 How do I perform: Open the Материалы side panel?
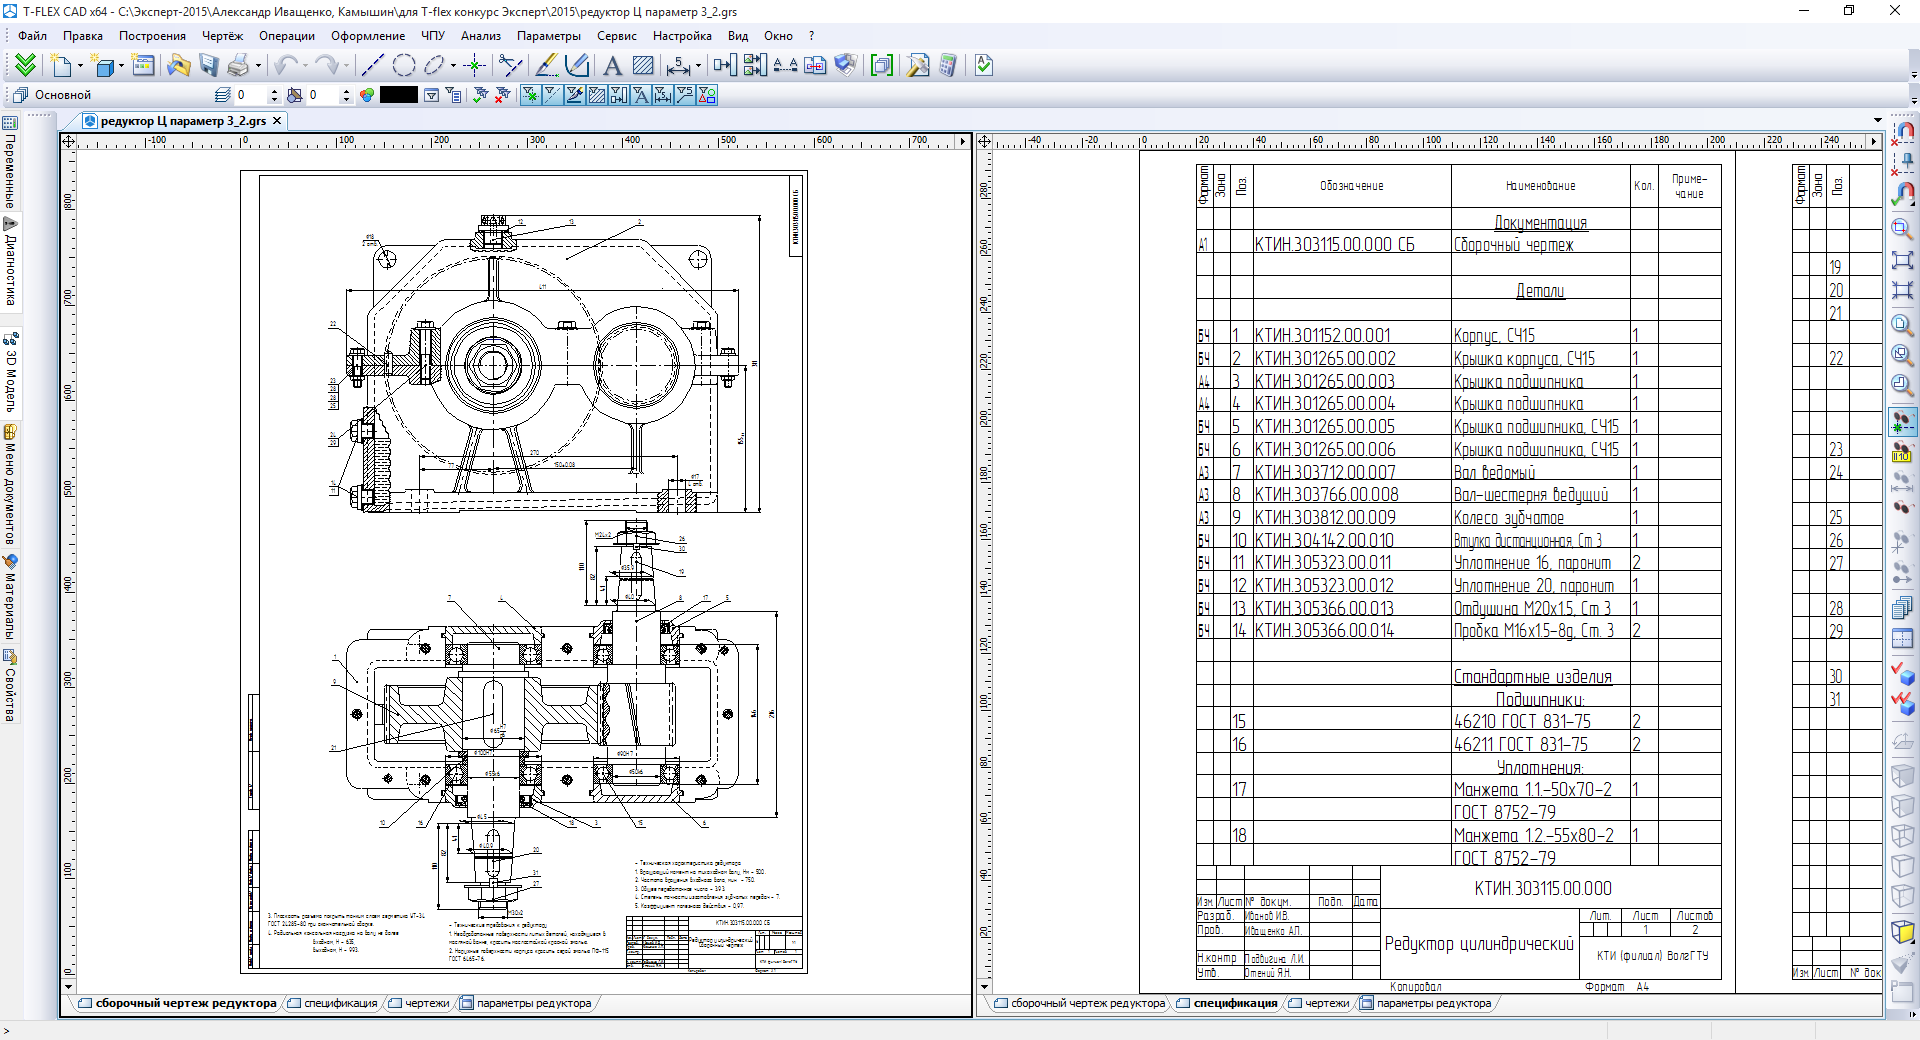coord(10,597)
